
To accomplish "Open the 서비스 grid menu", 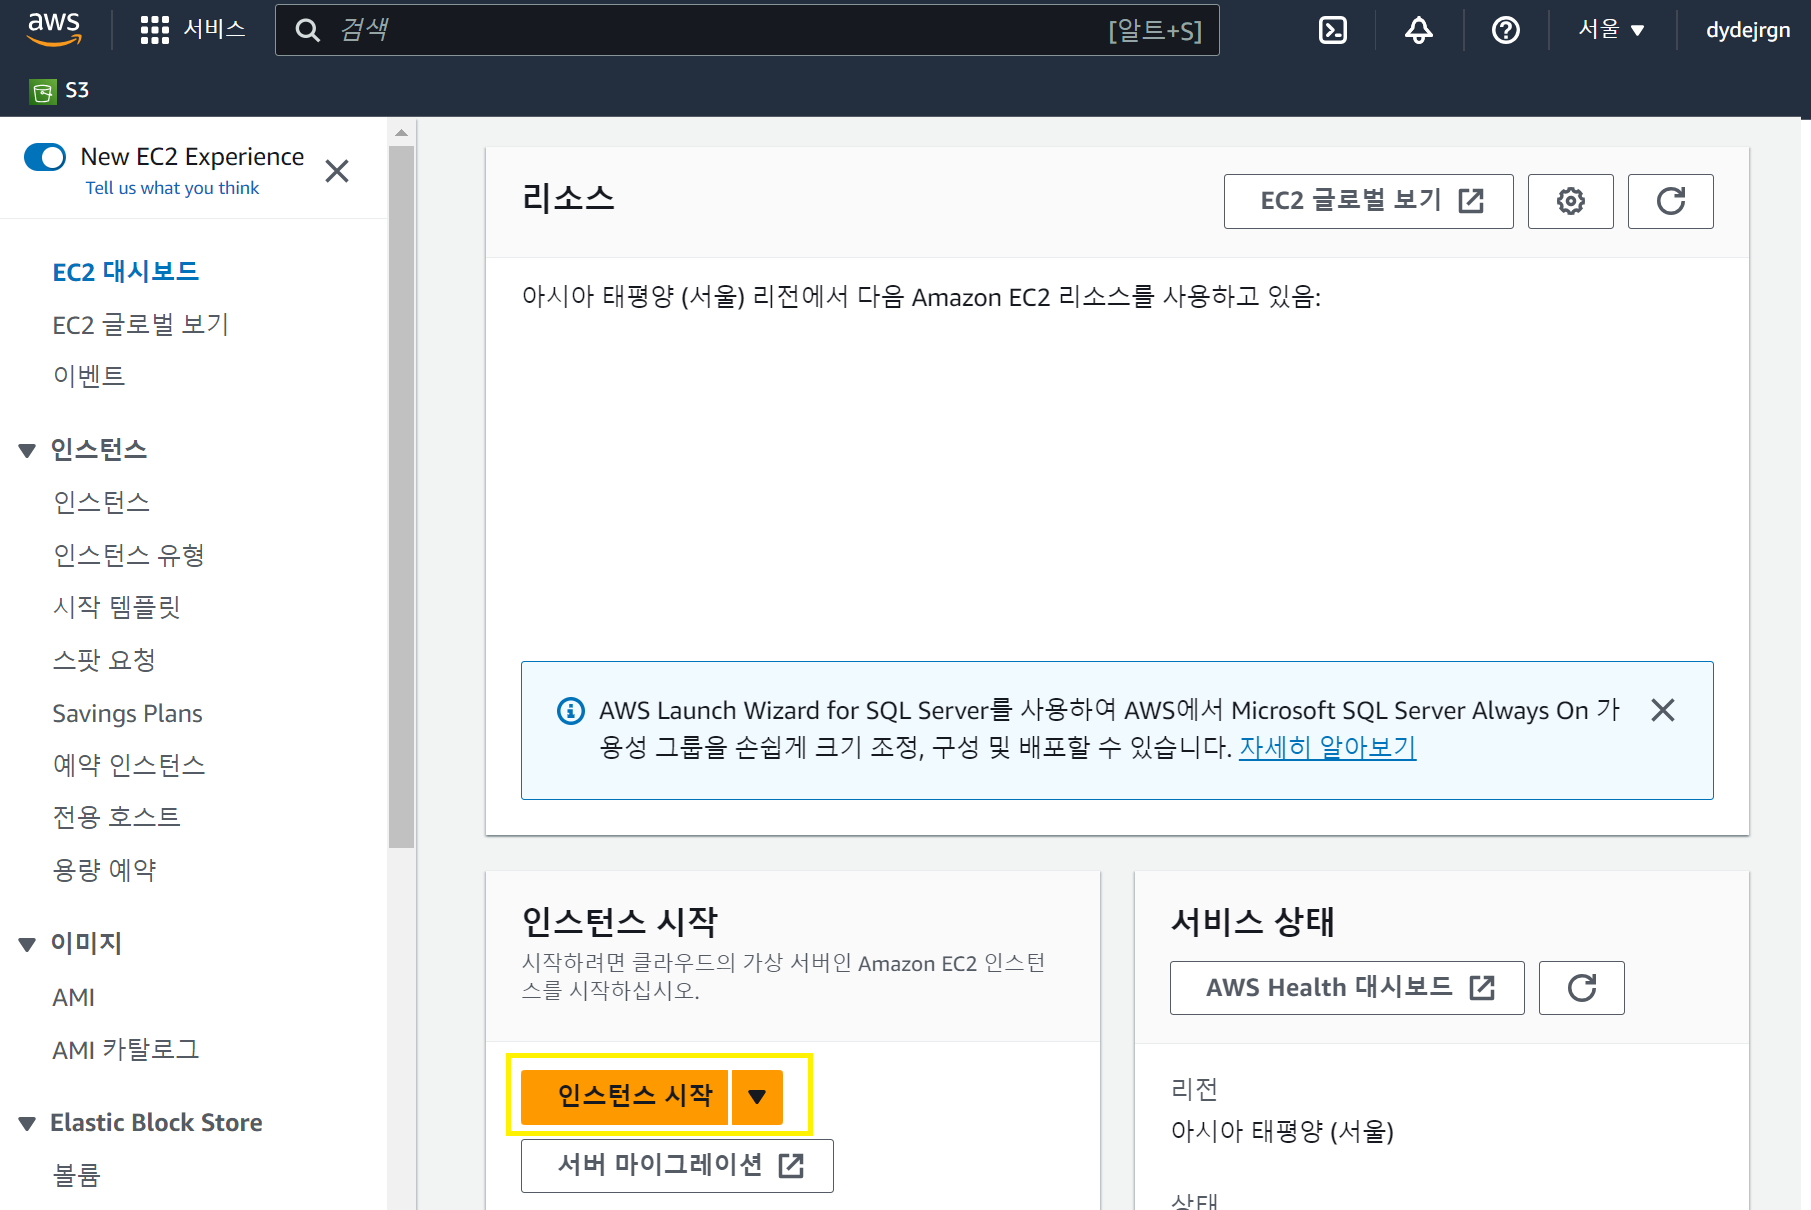I will click(192, 30).
